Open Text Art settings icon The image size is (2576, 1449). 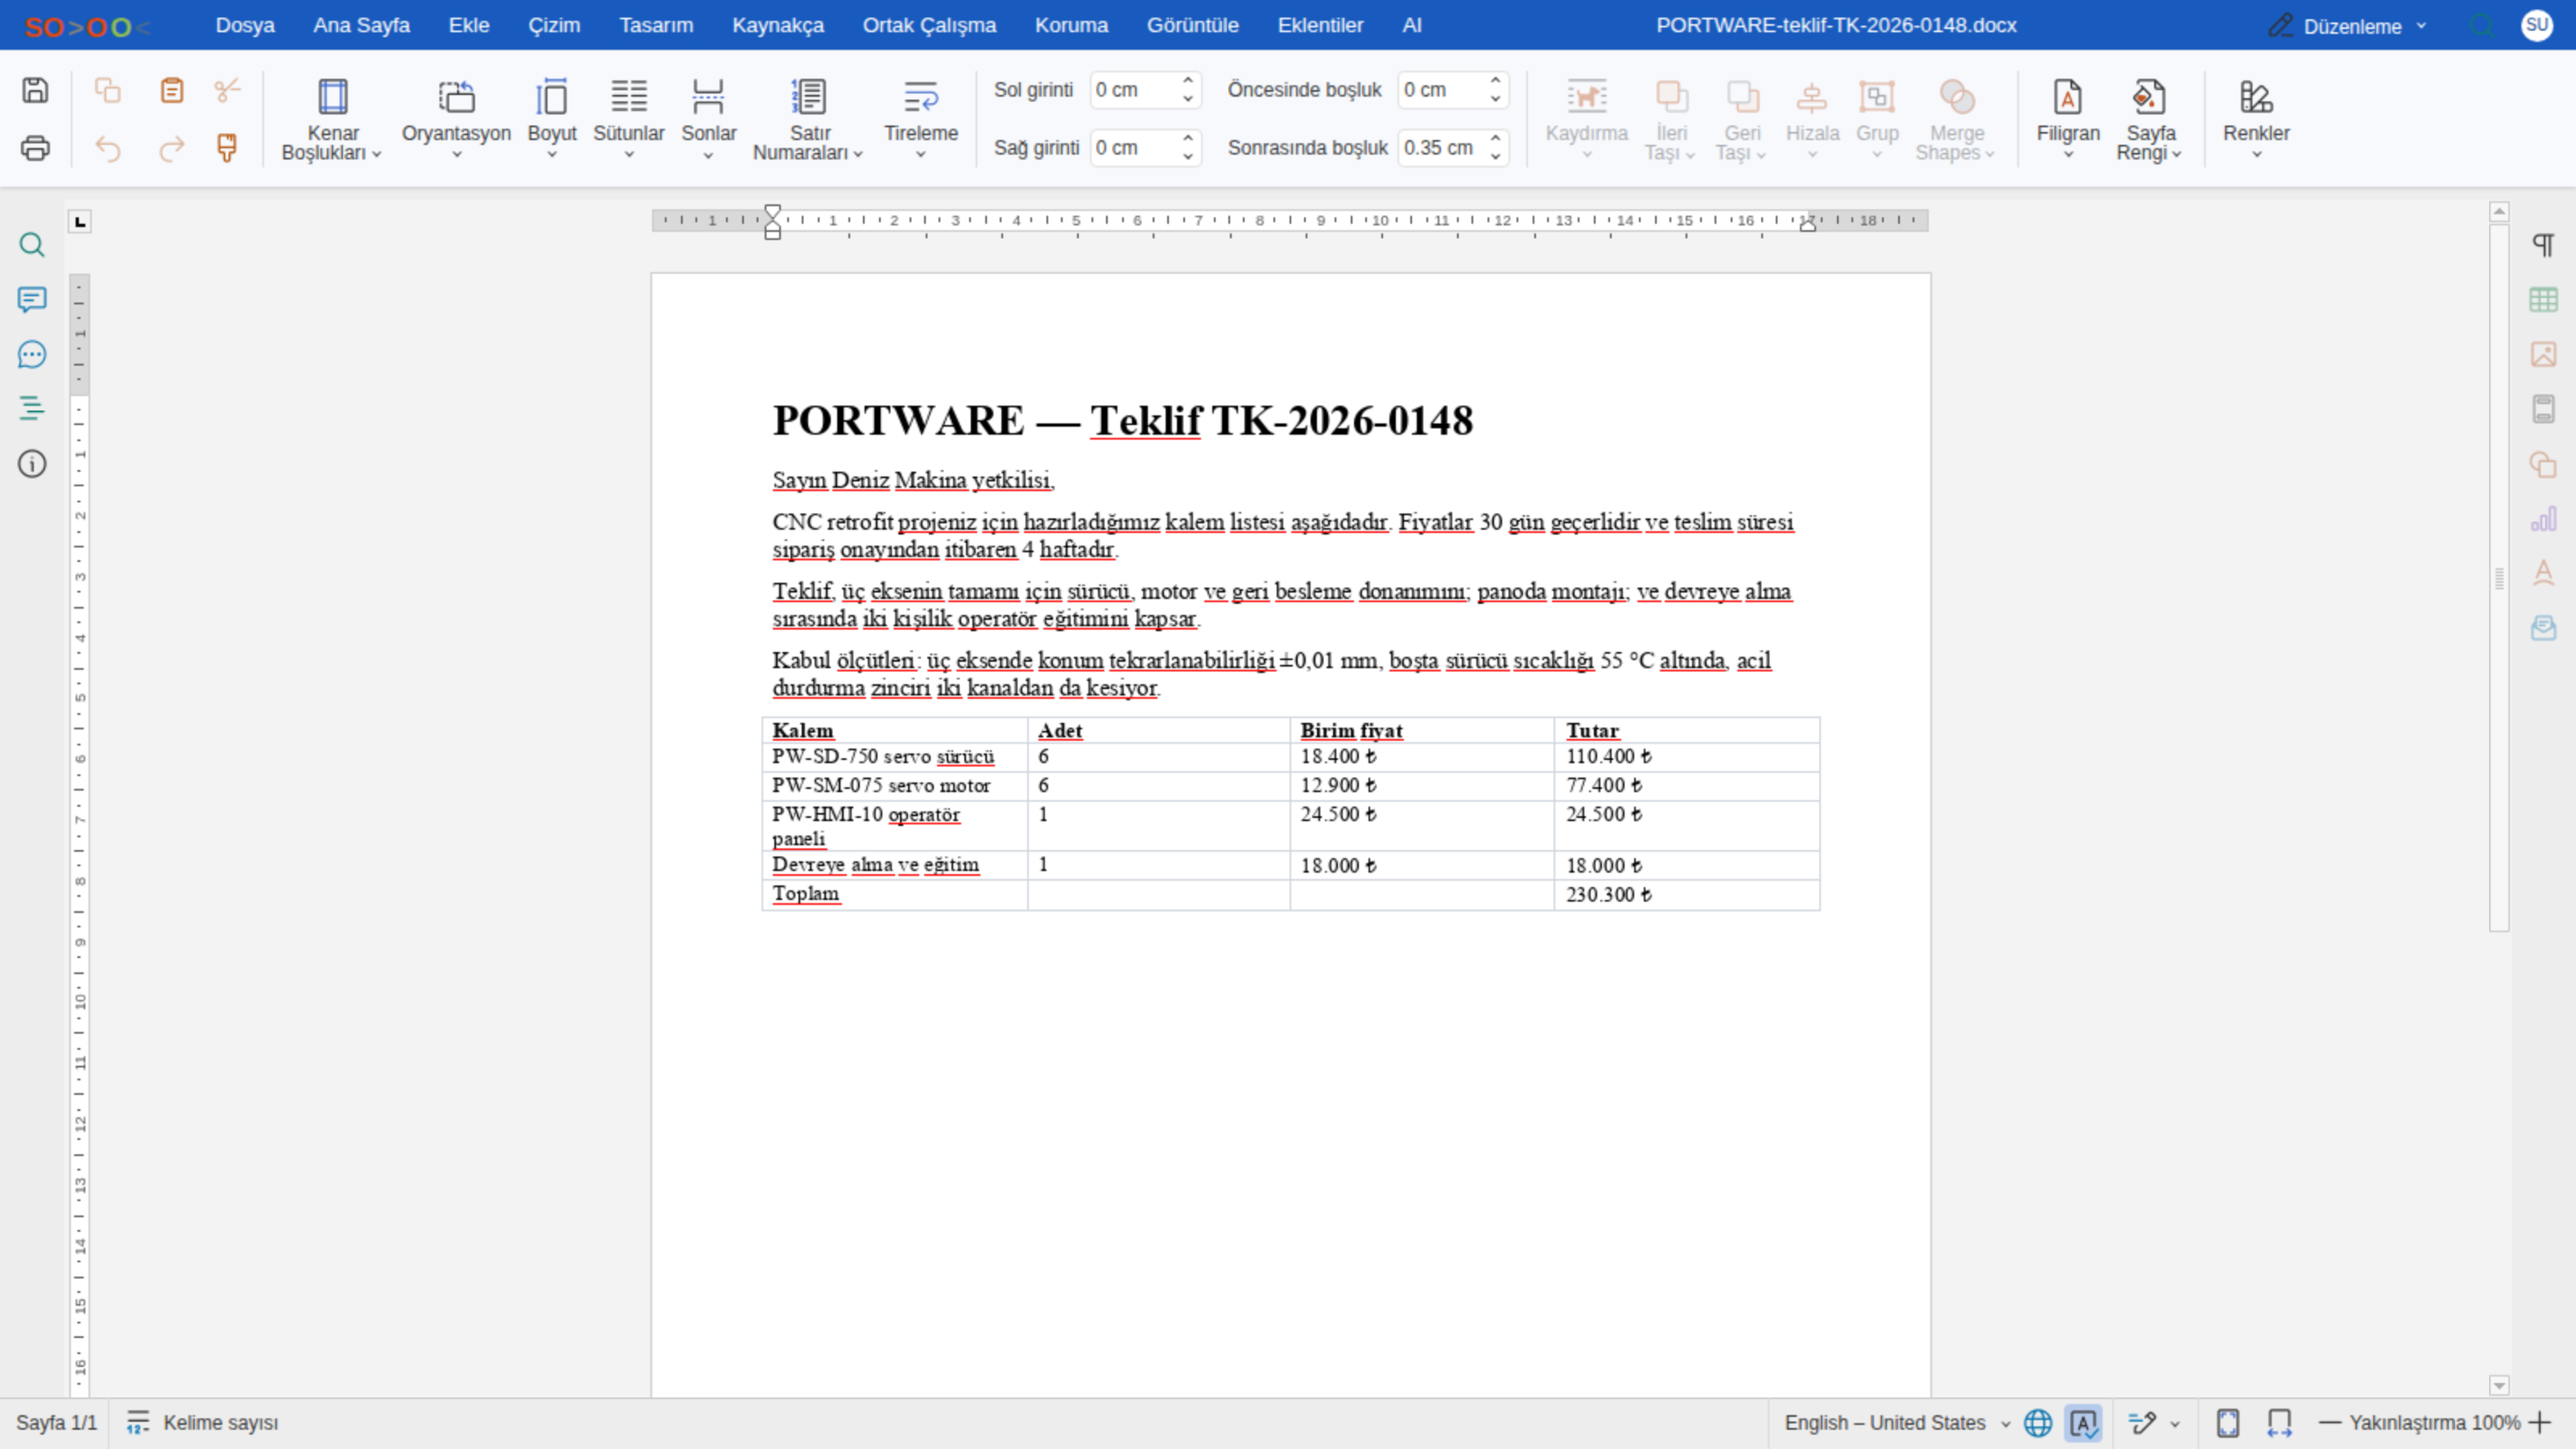(2543, 573)
